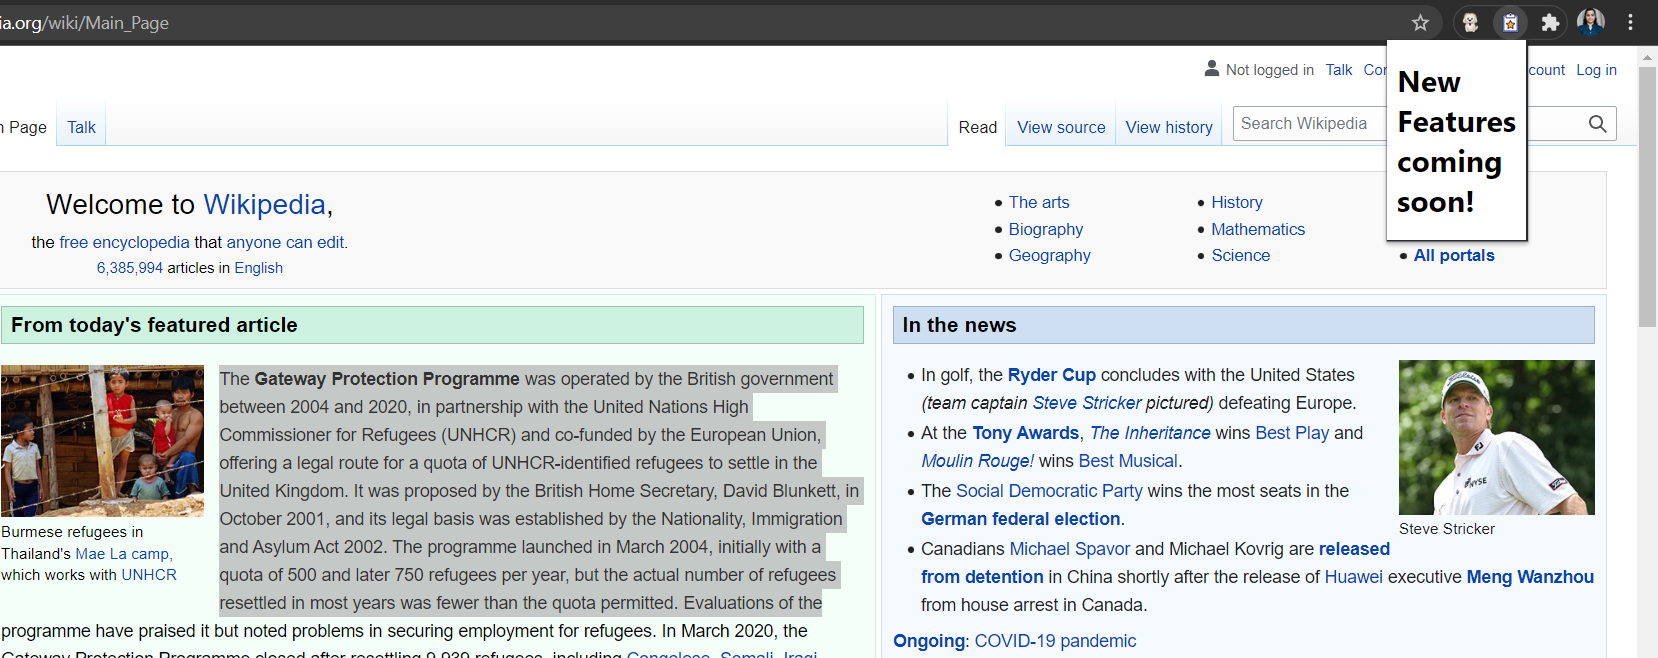The image size is (1658, 658).
Task: Select the Read tab
Action: click(x=977, y=127)
